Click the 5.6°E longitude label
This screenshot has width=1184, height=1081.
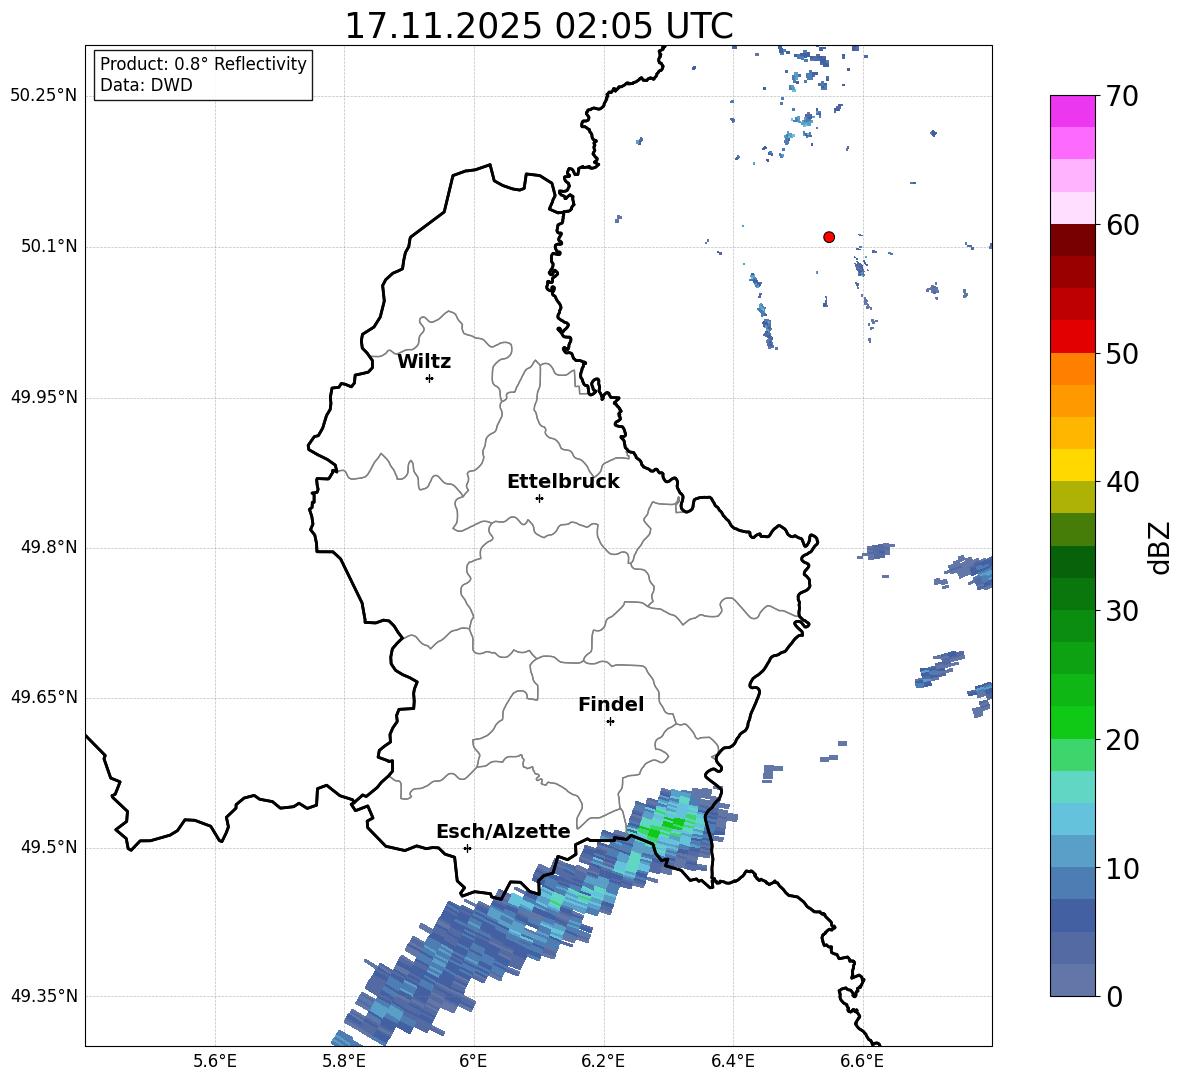[x=215, y=1062]
